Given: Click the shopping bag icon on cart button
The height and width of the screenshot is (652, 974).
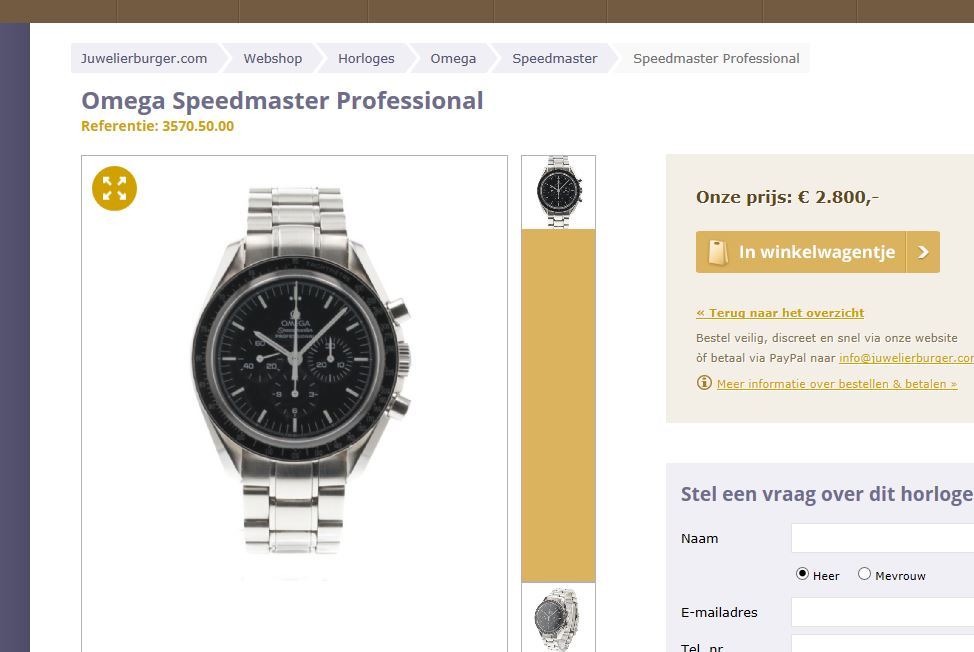Looking at the screenshot, I should (717, 252).
